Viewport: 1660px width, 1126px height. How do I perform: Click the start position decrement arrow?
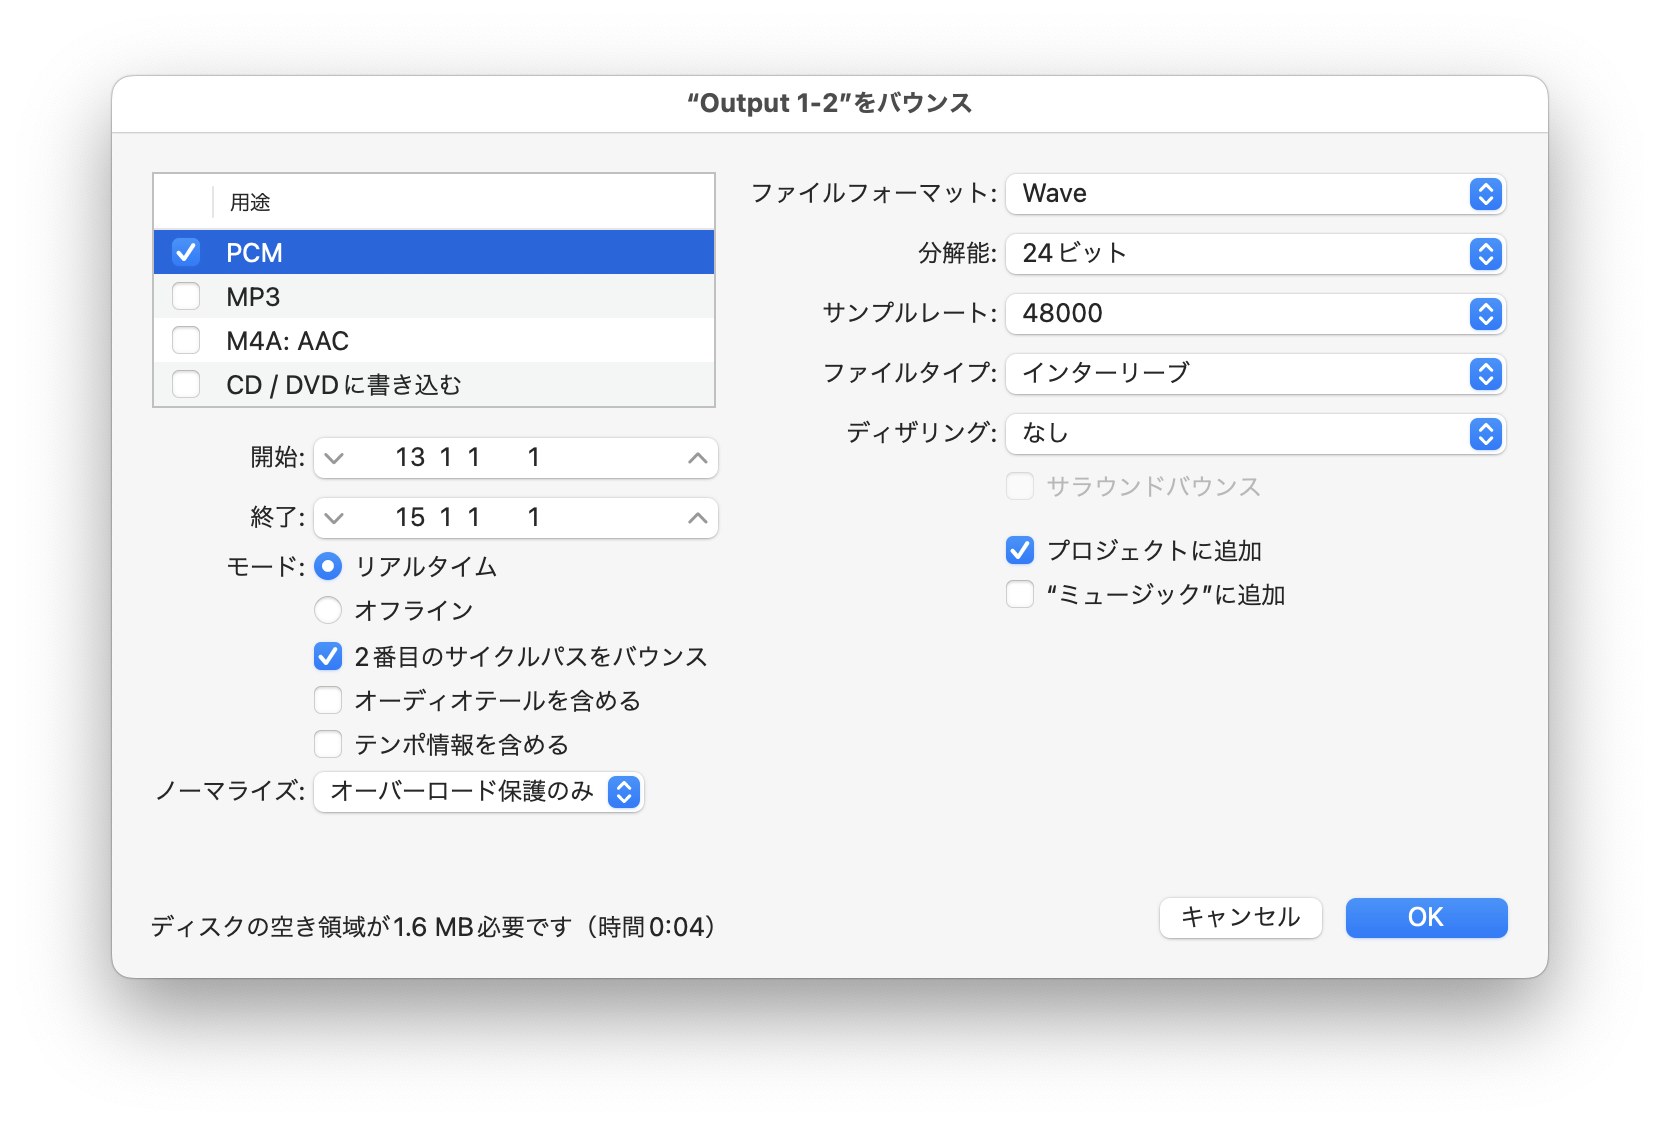[x=335, y=458]
